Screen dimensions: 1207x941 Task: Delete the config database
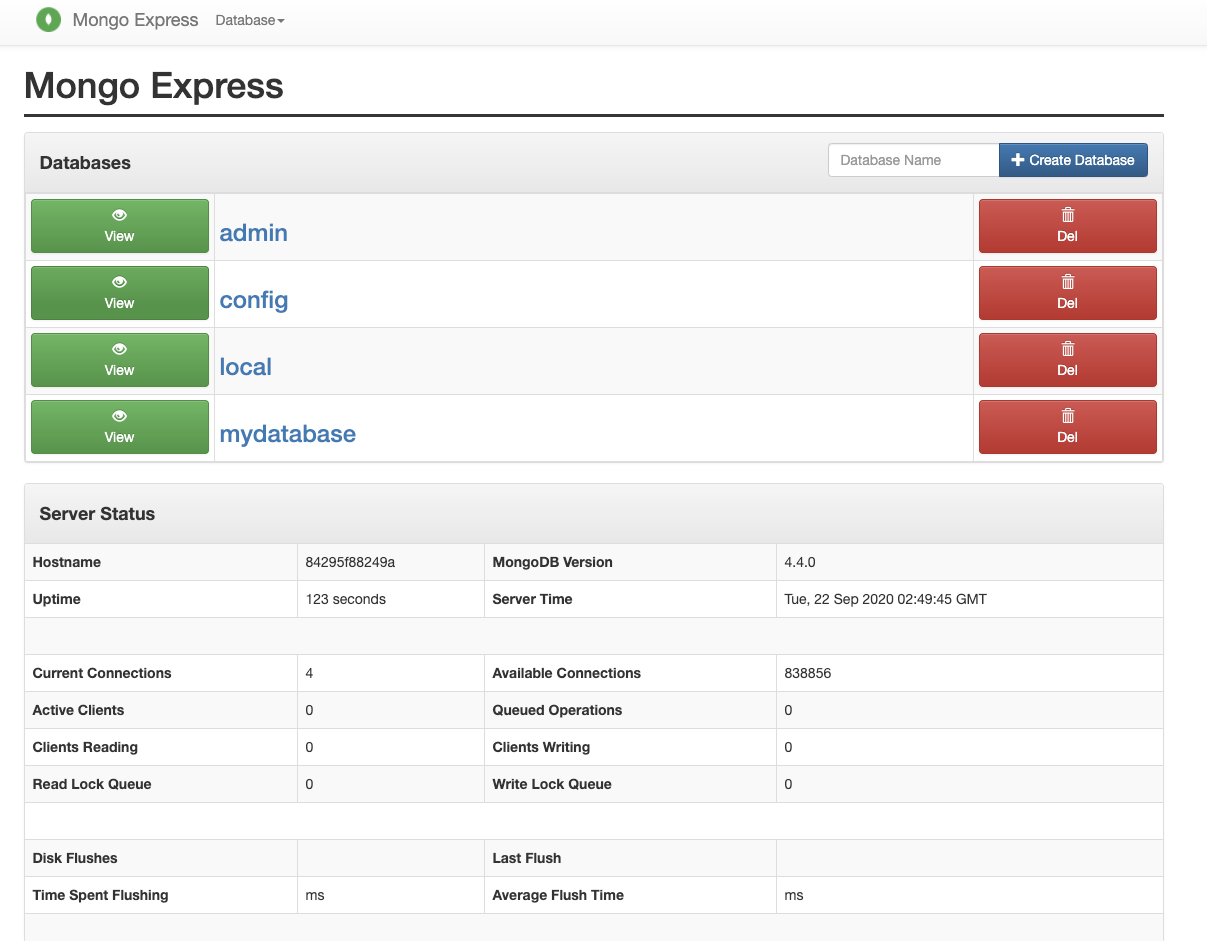1067,293
